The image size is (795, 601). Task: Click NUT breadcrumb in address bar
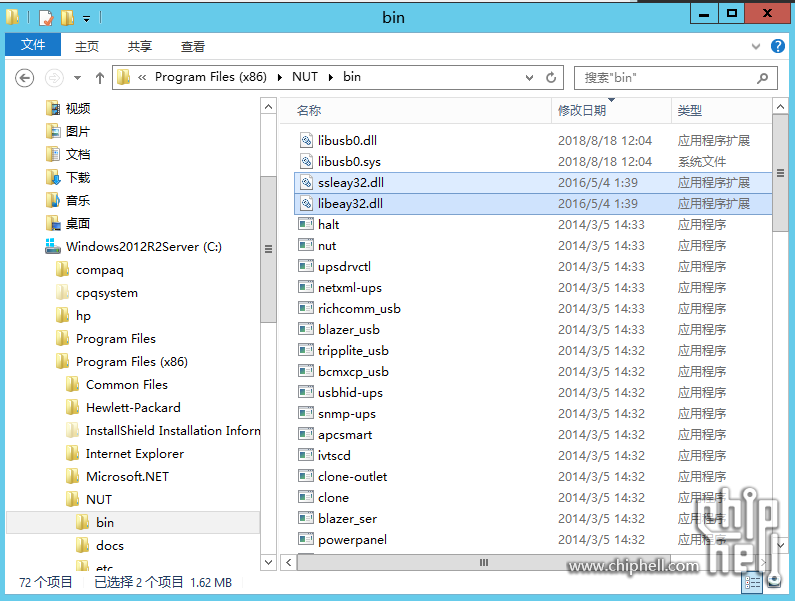point(305,77)
